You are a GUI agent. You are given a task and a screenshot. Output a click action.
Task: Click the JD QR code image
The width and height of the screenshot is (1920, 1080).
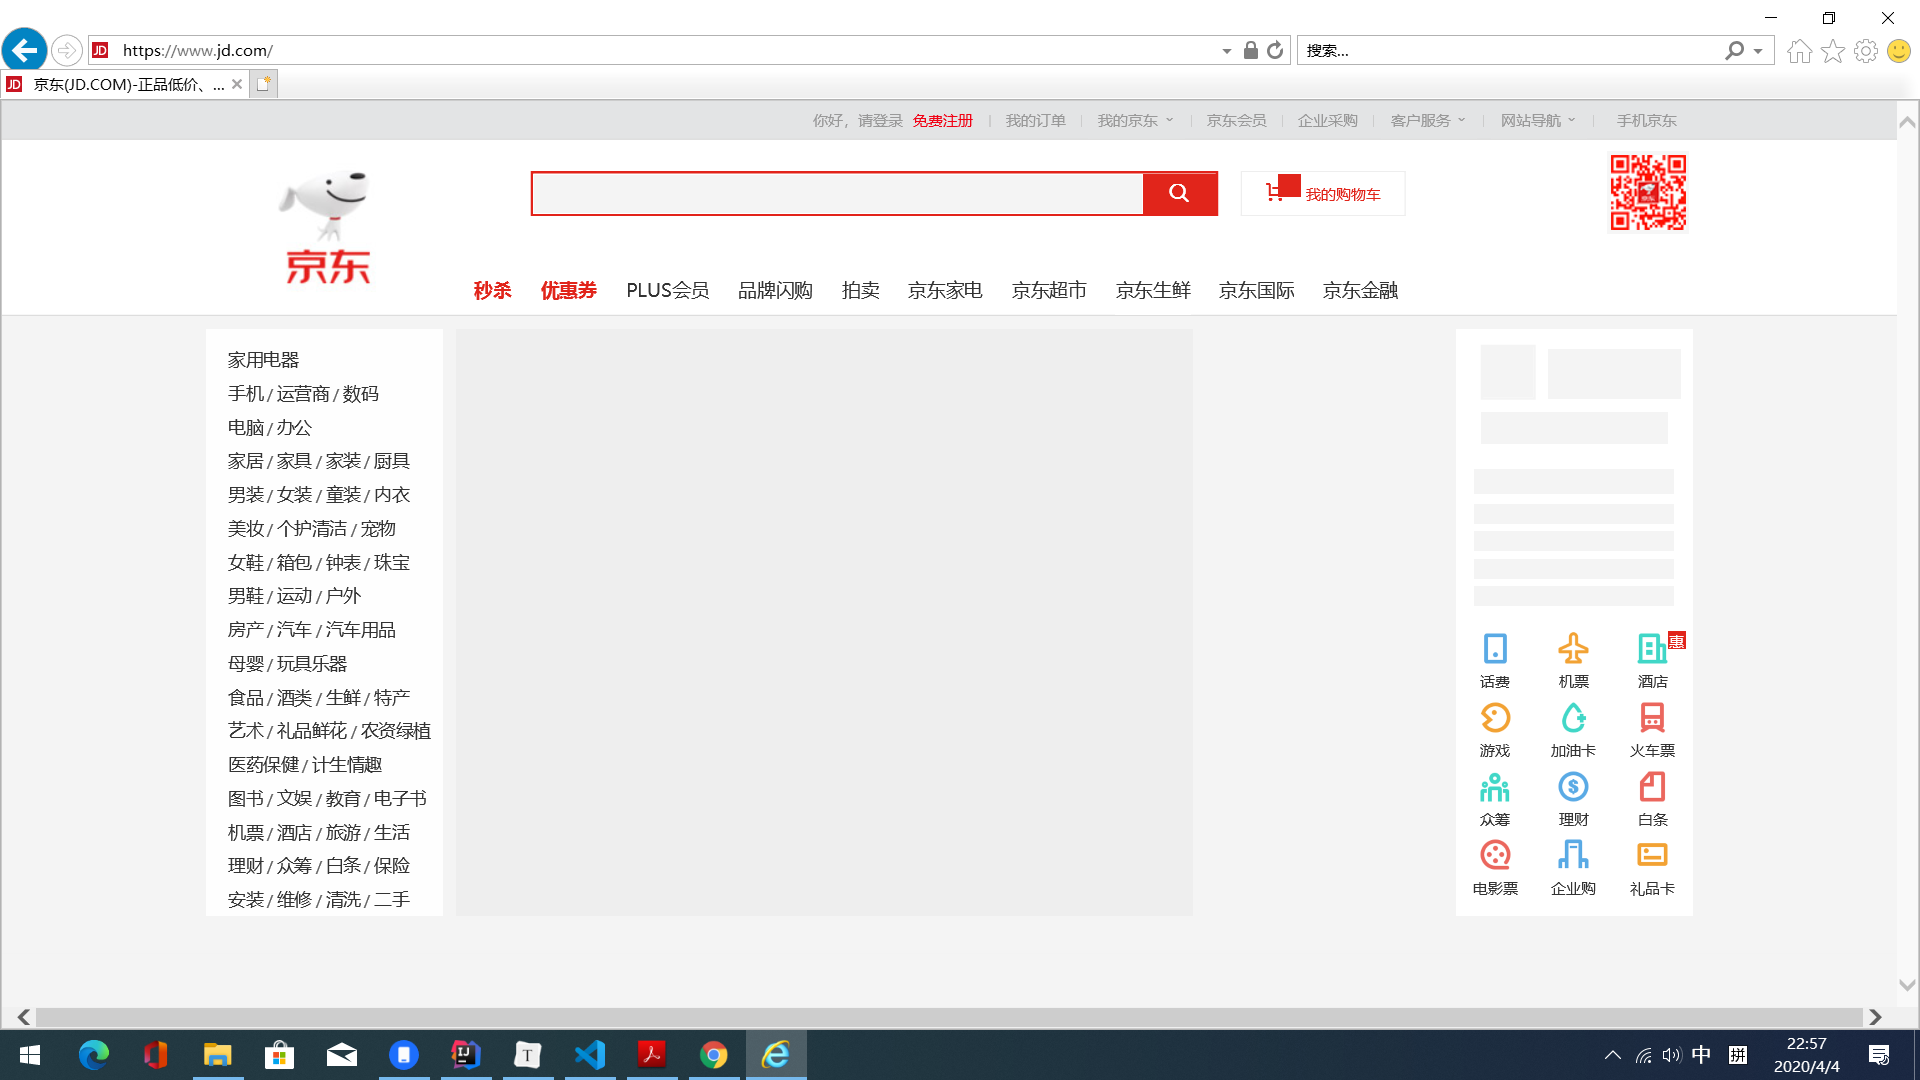(1648, 192)
